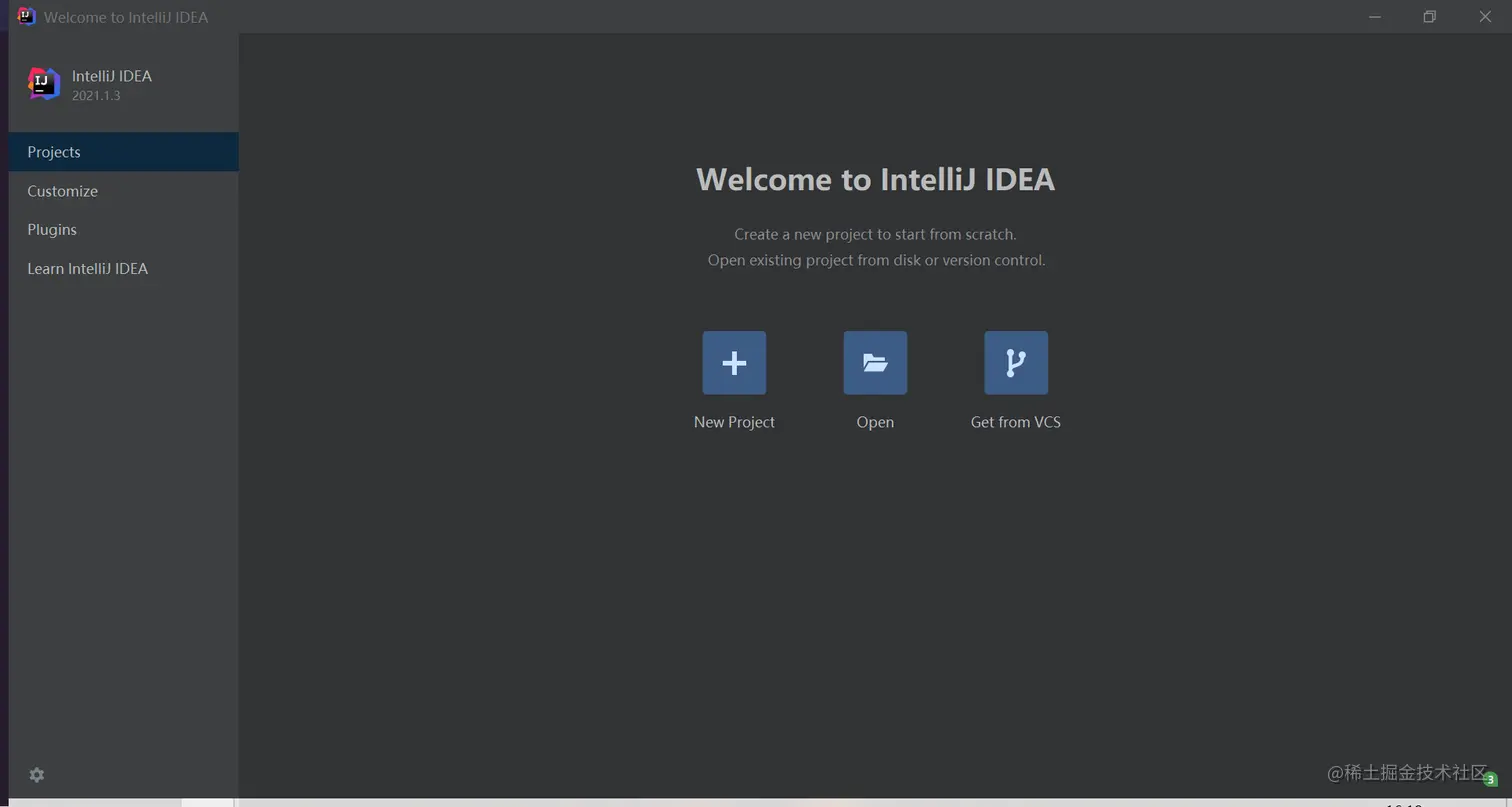This screenshot has width=1512, height=807.
Task: Open the Plugins tab
Action: pos(124,229)
